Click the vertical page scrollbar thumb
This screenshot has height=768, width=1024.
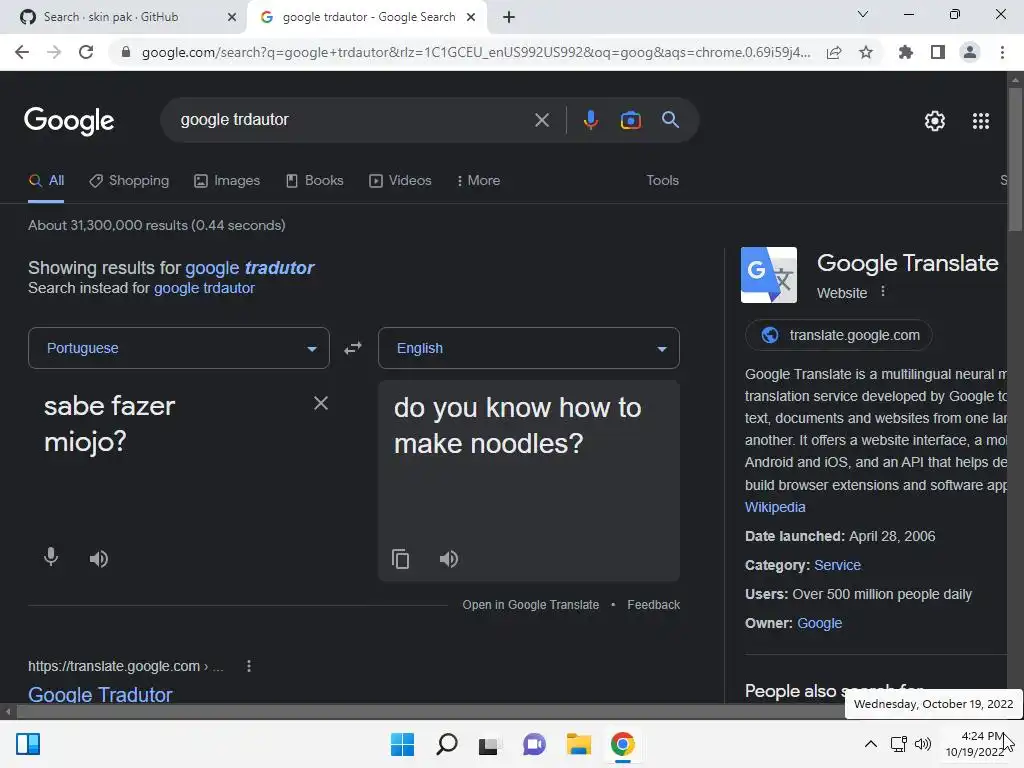click(1015, 159)
